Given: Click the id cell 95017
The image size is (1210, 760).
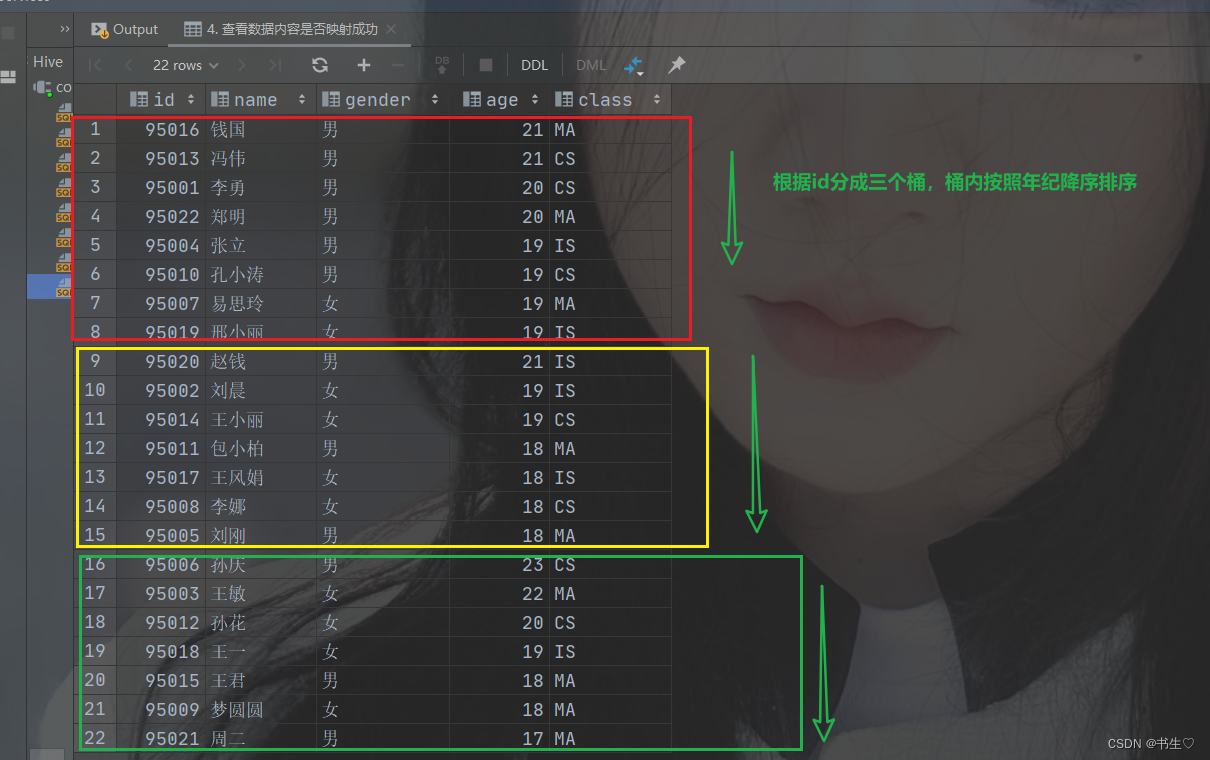Looking at the screenshot, I should (x=161, y=477).
